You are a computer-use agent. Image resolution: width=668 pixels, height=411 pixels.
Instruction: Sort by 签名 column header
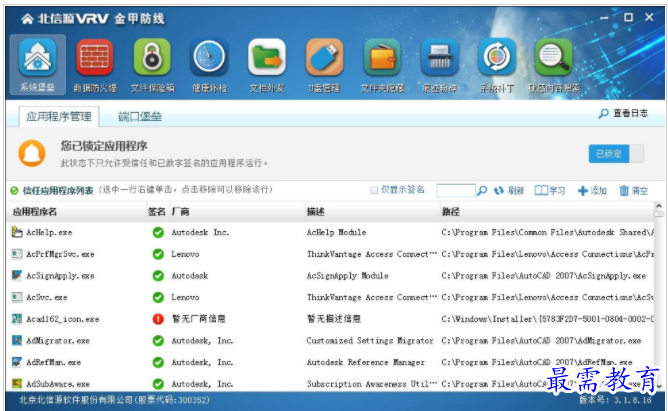click(x=158, y=211)
